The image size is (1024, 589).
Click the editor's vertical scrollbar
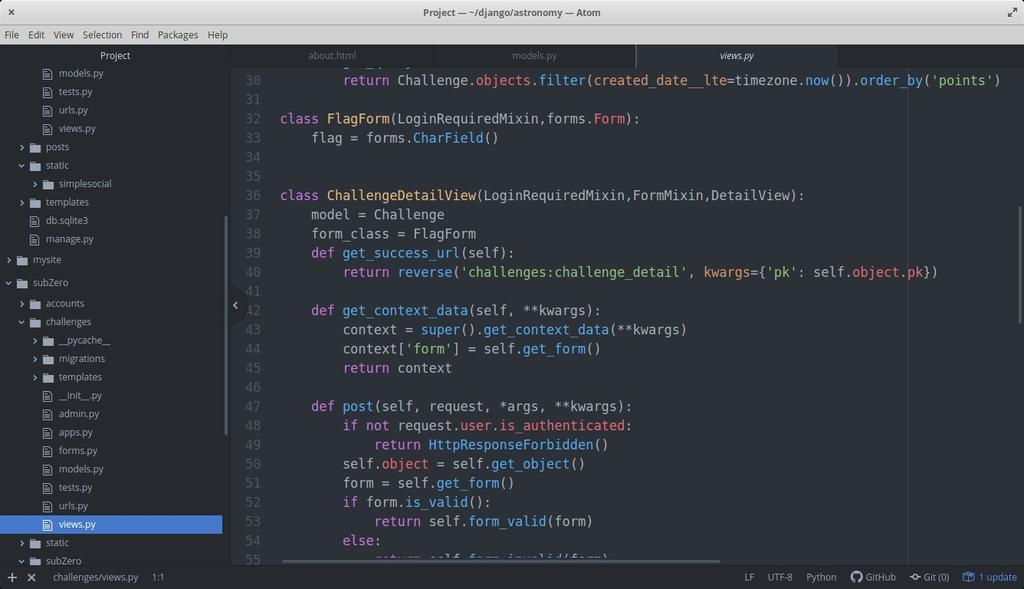(1019, 264)
